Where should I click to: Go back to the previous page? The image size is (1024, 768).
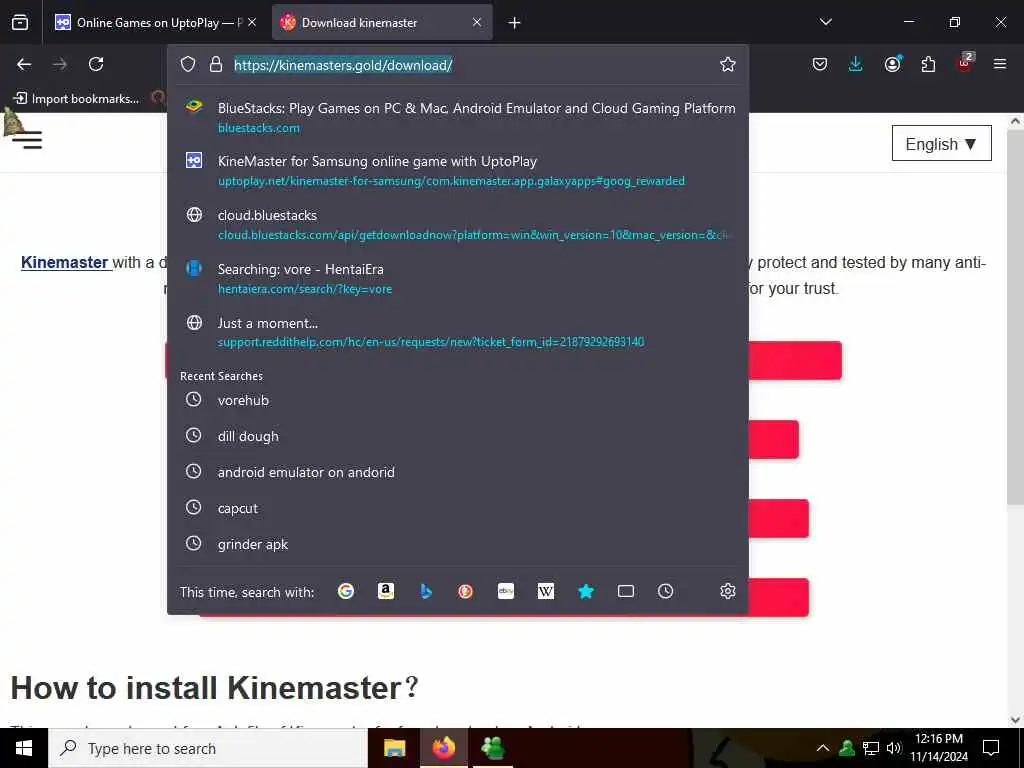pos(24,64)
